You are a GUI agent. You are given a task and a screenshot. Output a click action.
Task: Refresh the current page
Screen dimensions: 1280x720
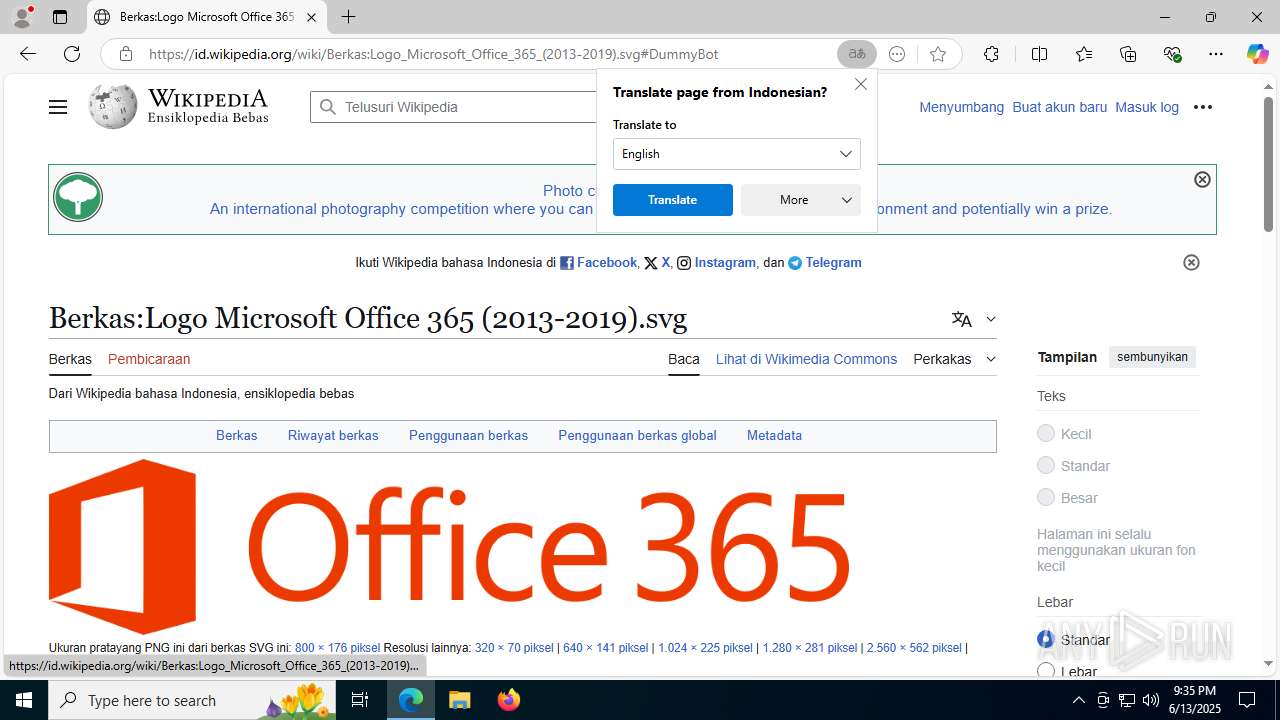click(72, 54)
